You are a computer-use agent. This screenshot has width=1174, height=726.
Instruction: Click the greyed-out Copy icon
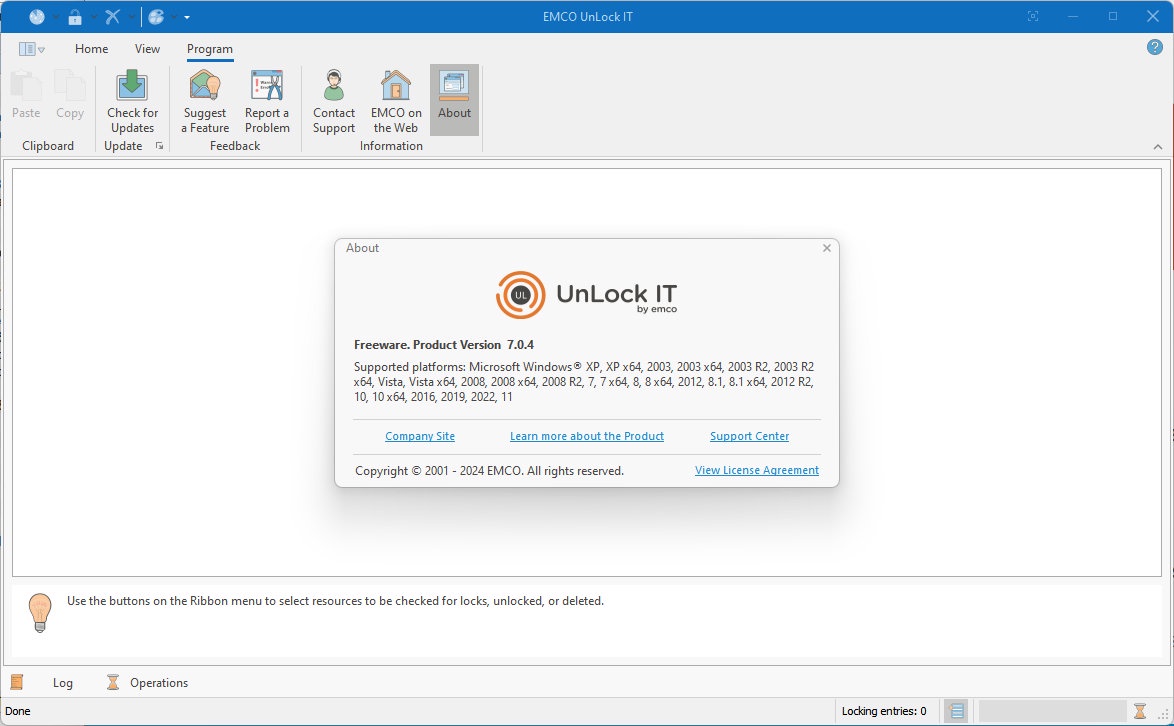[70, 85]
